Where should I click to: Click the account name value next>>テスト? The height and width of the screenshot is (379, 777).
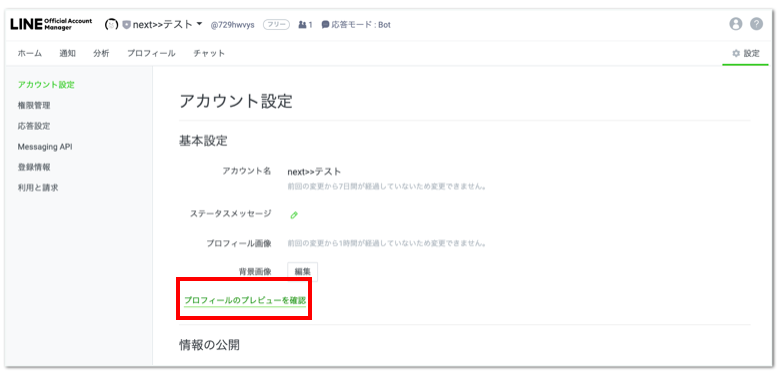[x=314, y=172]
